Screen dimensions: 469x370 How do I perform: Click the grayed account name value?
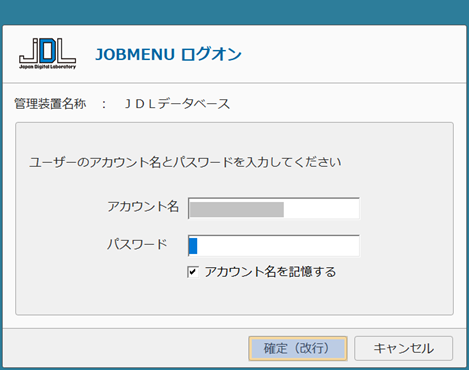point(237,209)
